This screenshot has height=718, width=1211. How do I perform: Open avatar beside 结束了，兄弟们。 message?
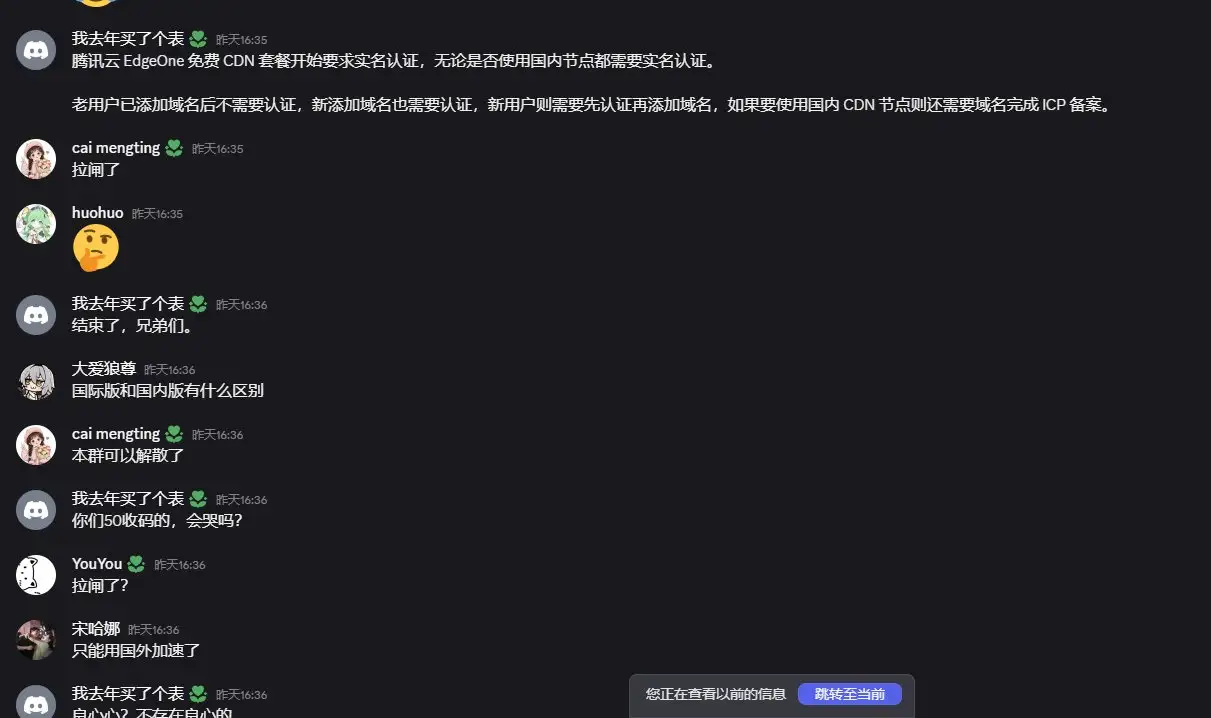coord(36,315)
